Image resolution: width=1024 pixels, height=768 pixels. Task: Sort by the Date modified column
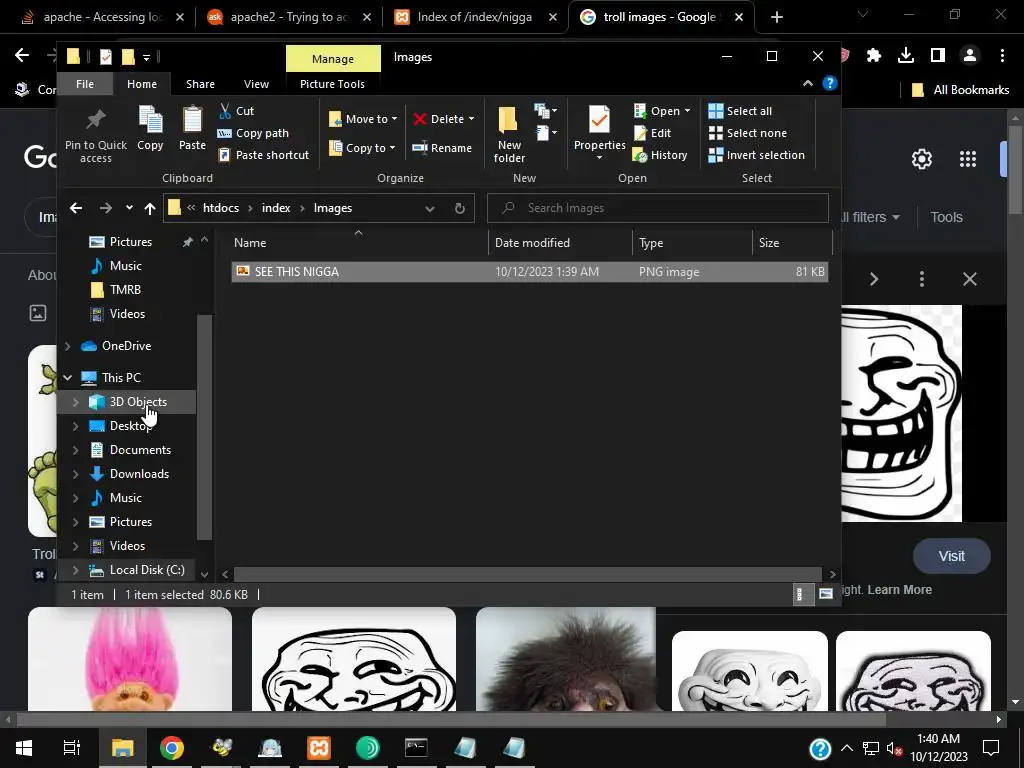click(560, 243)
